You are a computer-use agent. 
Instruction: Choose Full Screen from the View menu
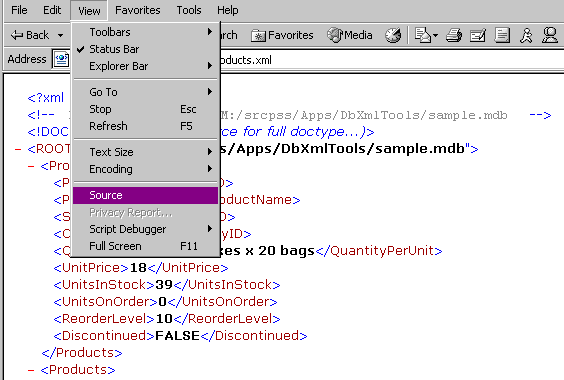point(146,246)
